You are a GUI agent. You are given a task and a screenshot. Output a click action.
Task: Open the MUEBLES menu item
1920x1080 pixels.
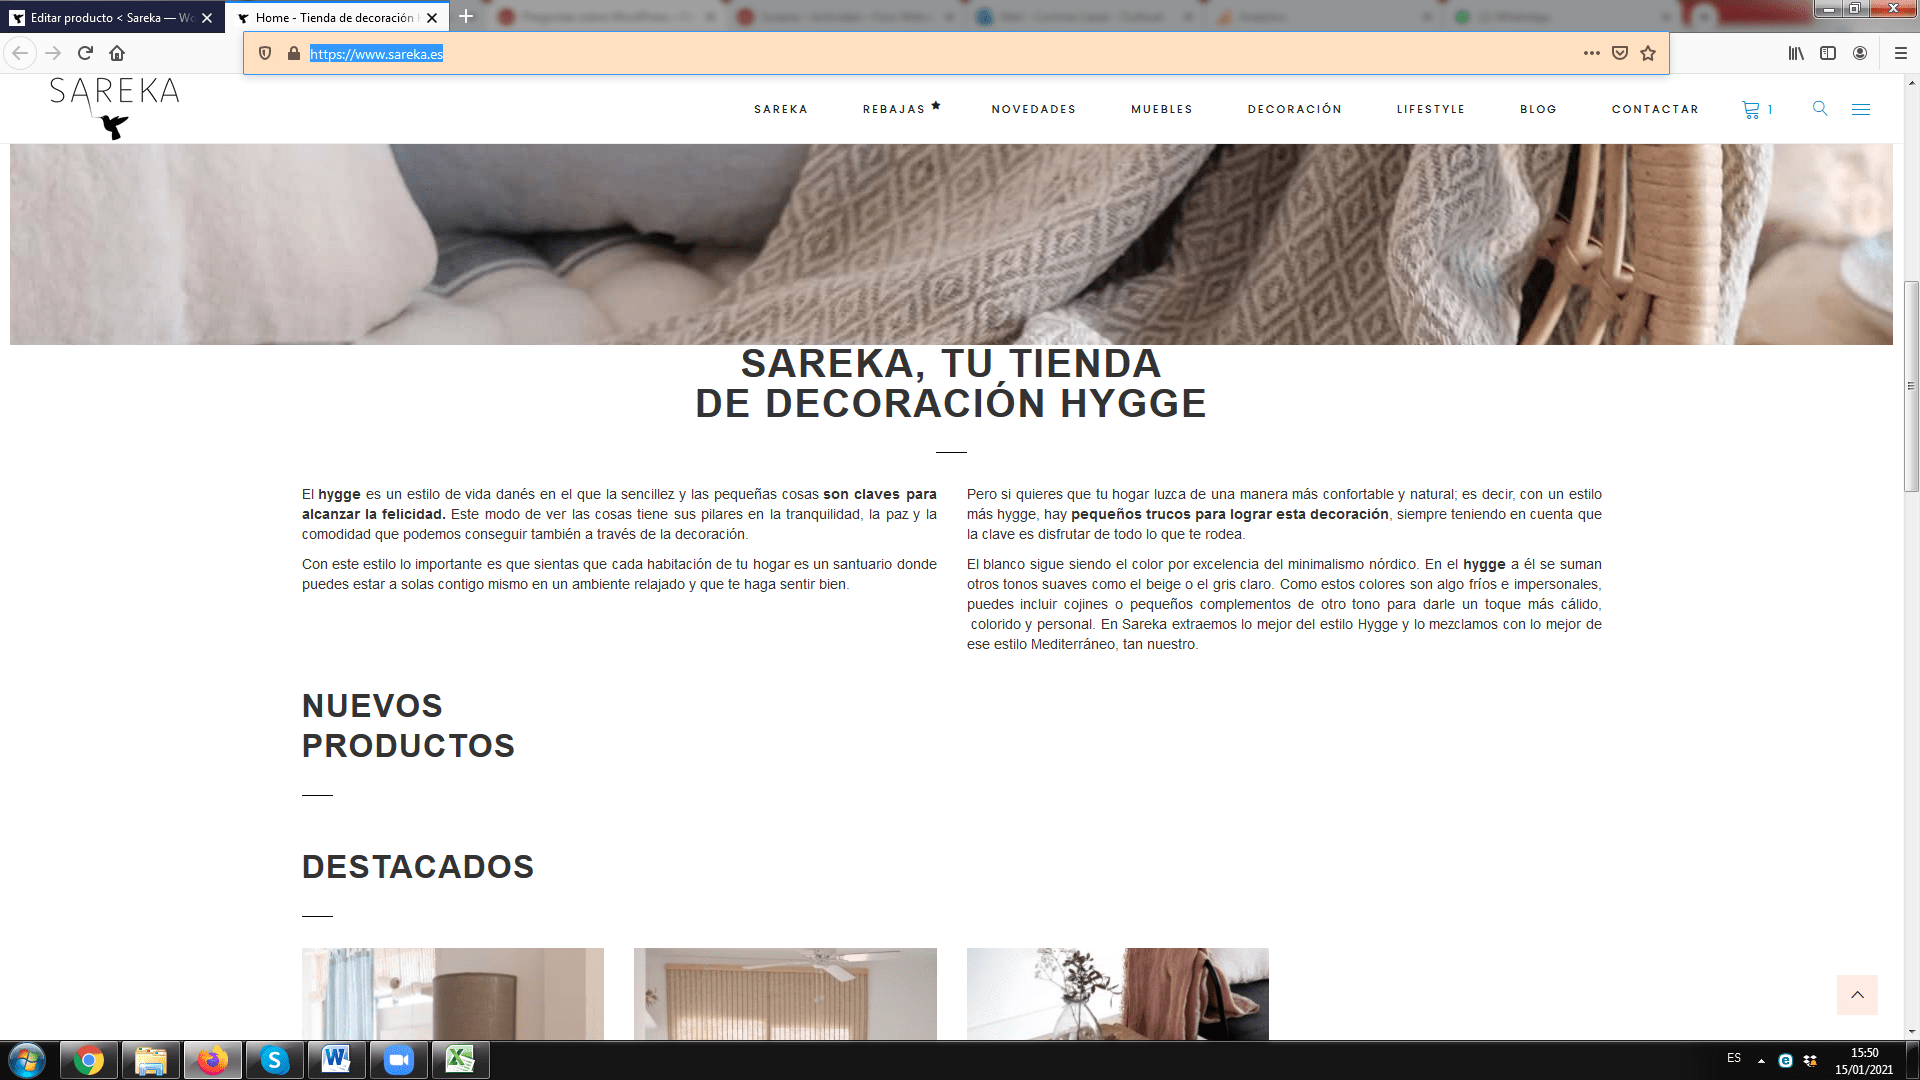click(x=1162, y=109)
